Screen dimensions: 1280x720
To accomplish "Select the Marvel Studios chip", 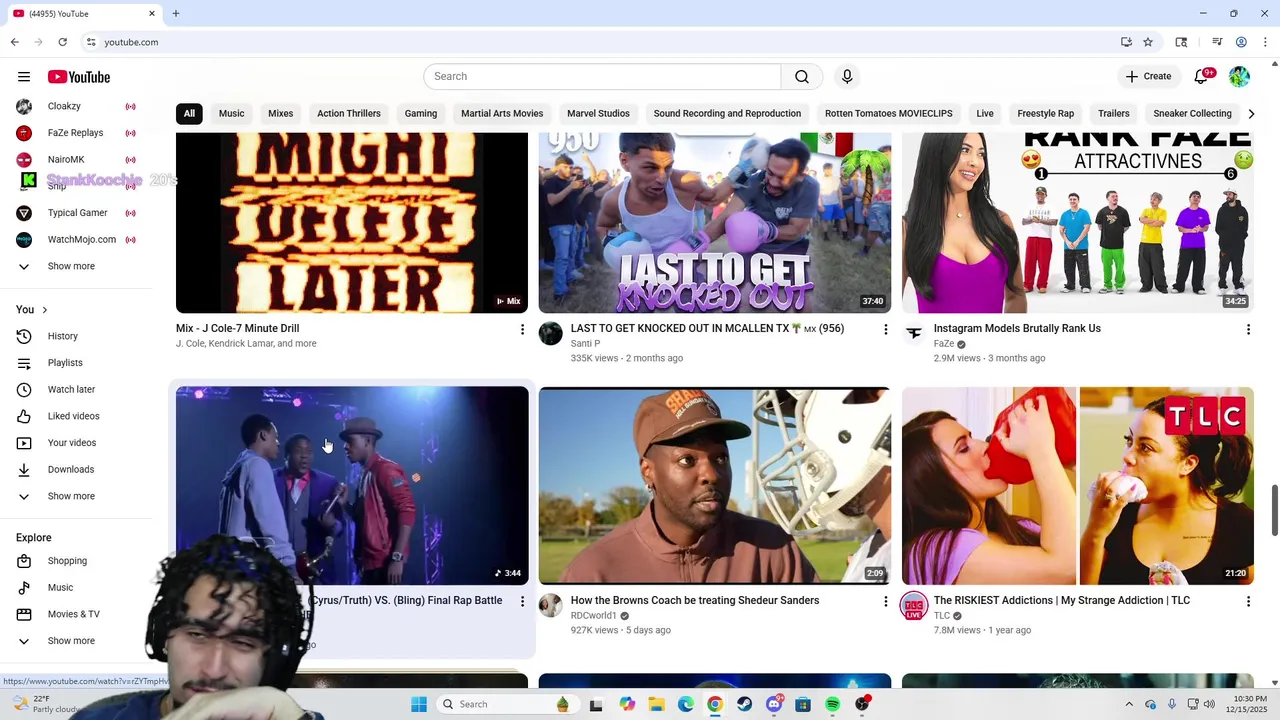I will 598,114.
